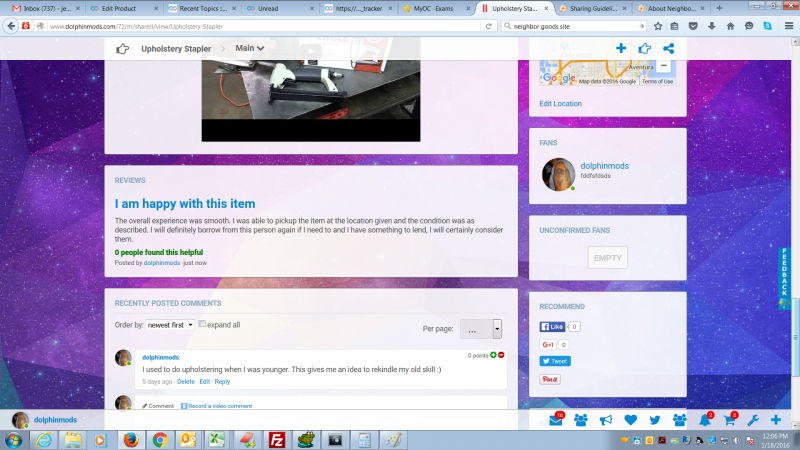The height and width of the screenshot is (450, 800).
Task: Click the EMPTY box in Unconfirmed Fans
Action: click(608, 258)
